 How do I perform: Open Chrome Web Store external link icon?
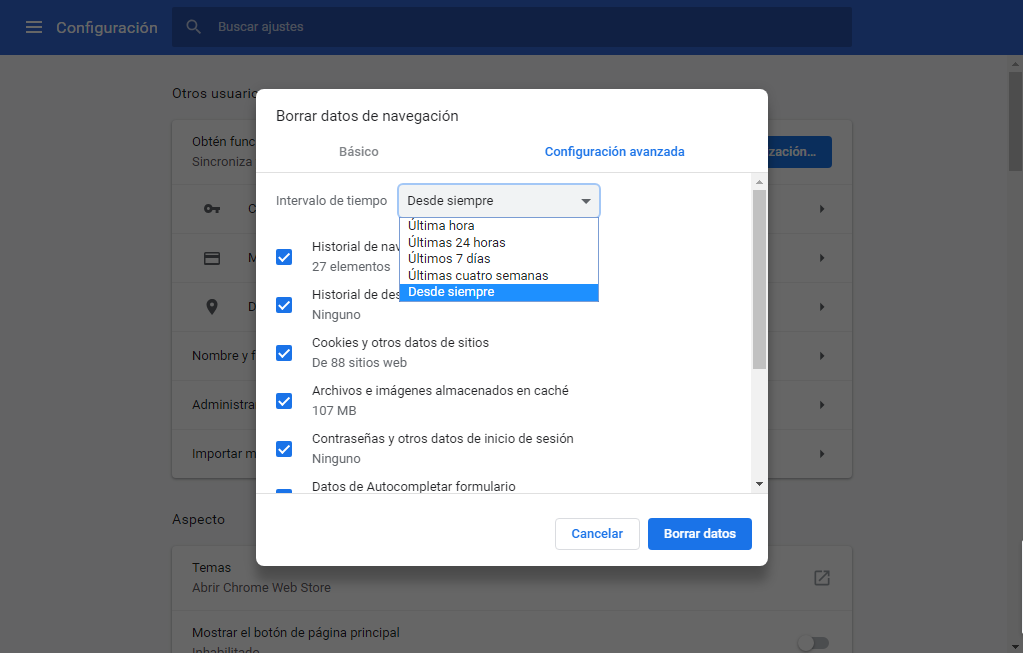821,577
